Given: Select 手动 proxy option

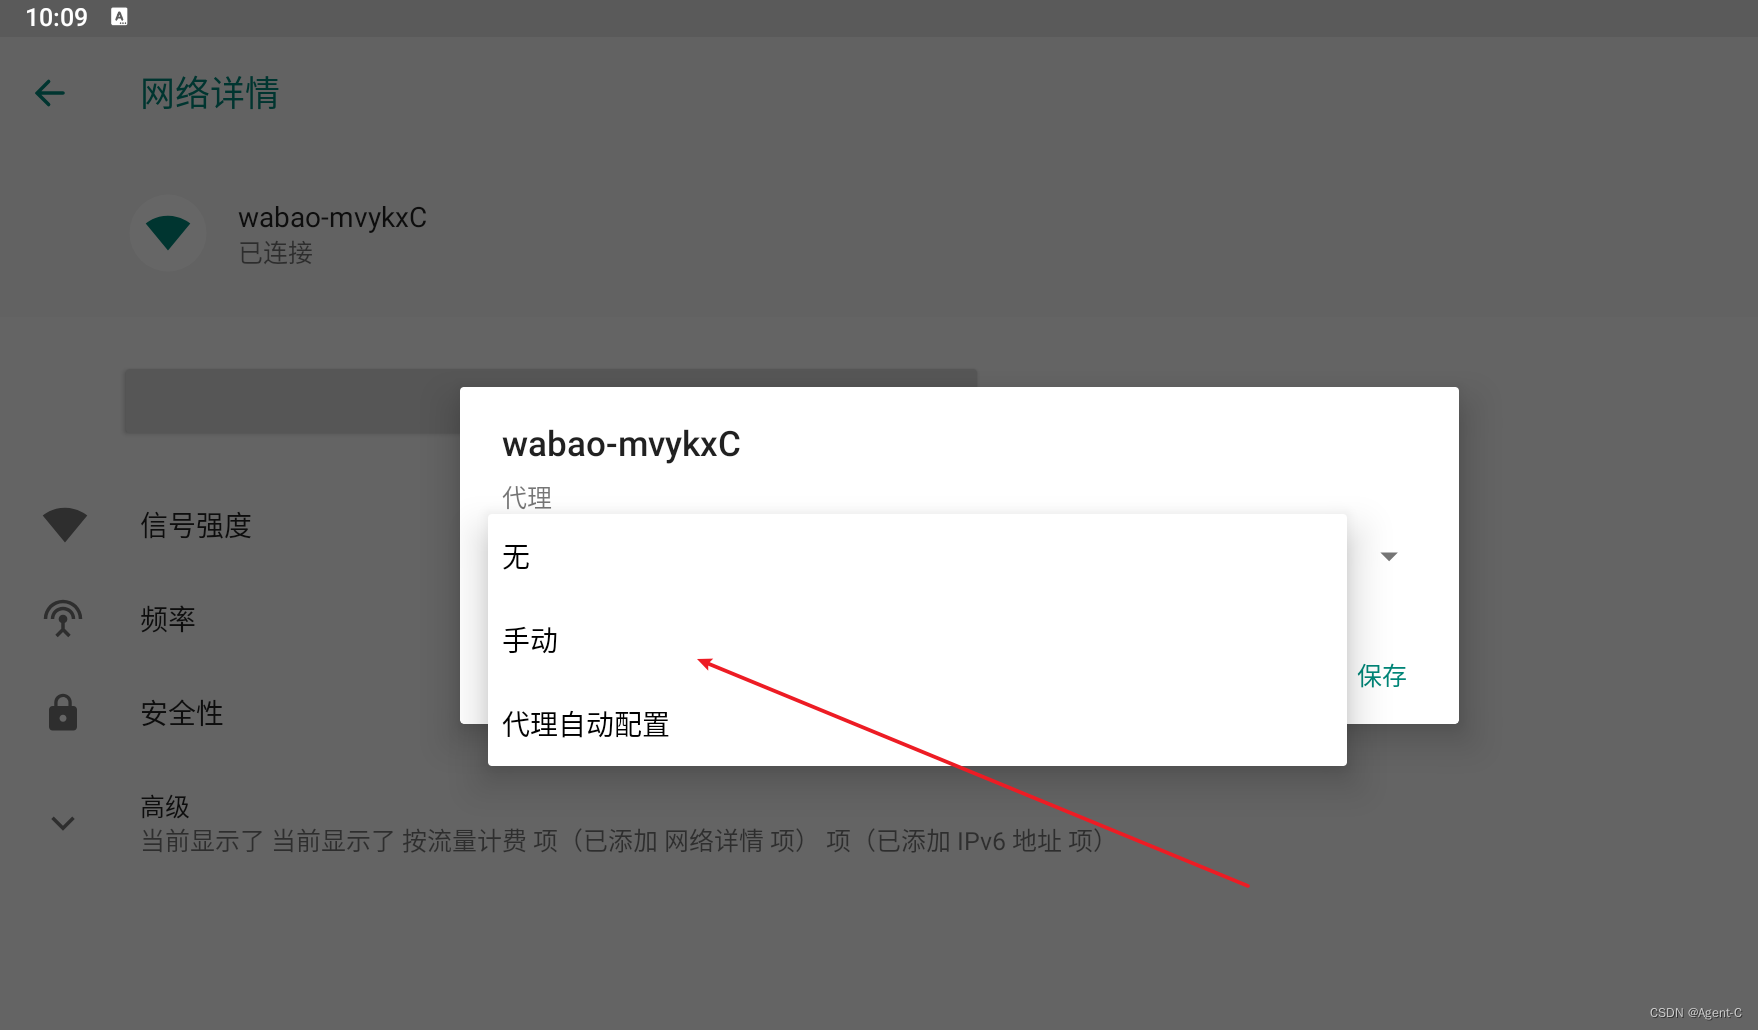Looking at the screenshot, I should point(917,640).
